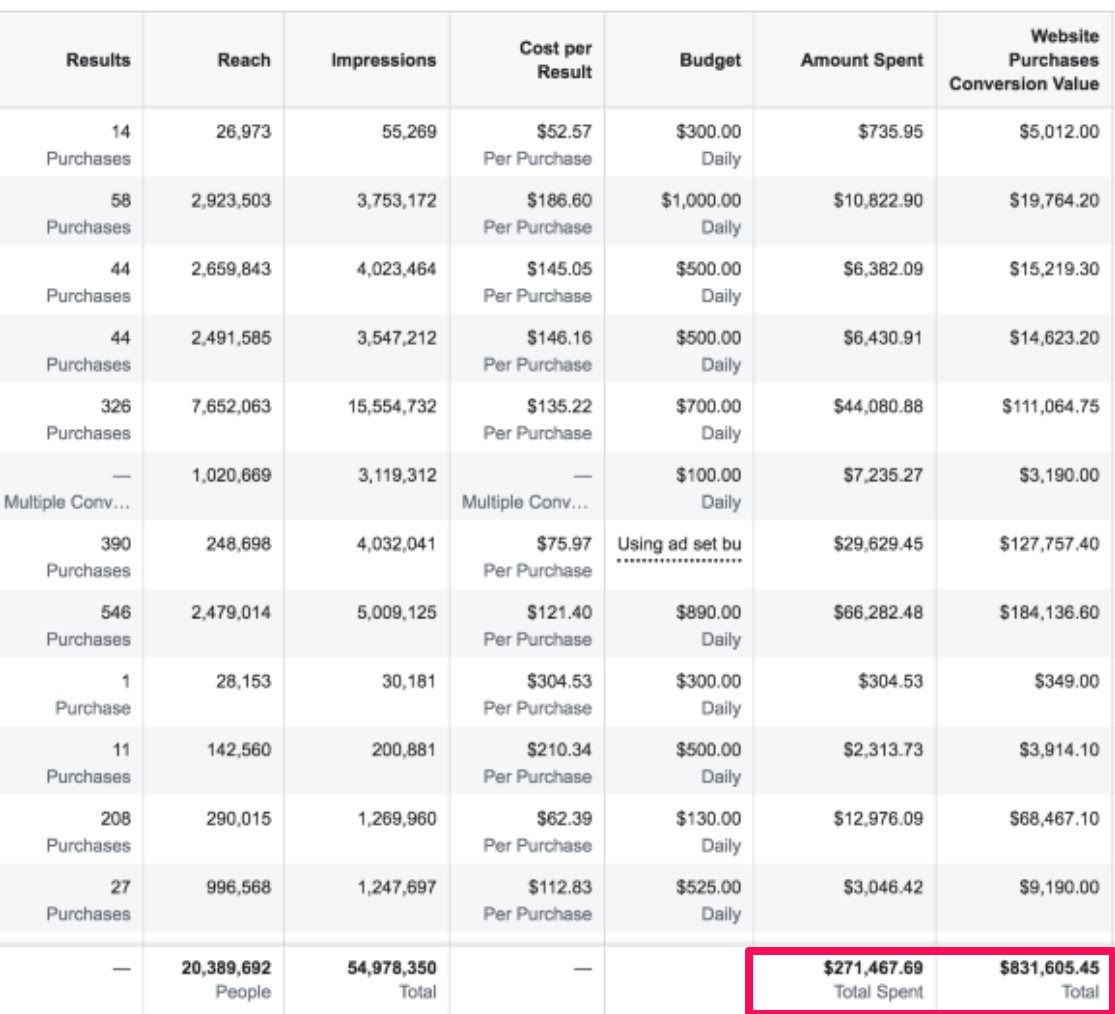Click 'Multiple Conv…' in the Results column
Image resolution: width=1115 pixels, height=1014 pixels.
(x=67, y=503)
